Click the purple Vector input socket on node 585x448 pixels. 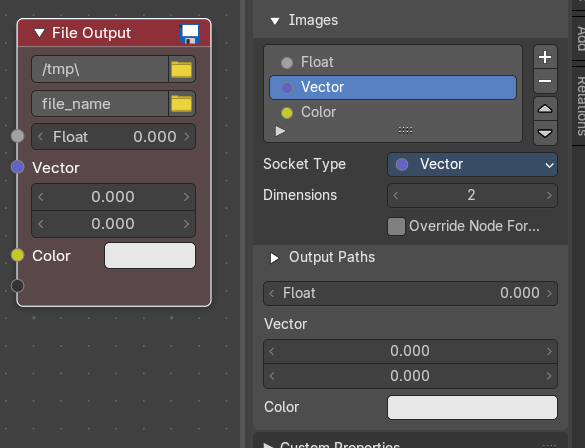coord(18,167)
